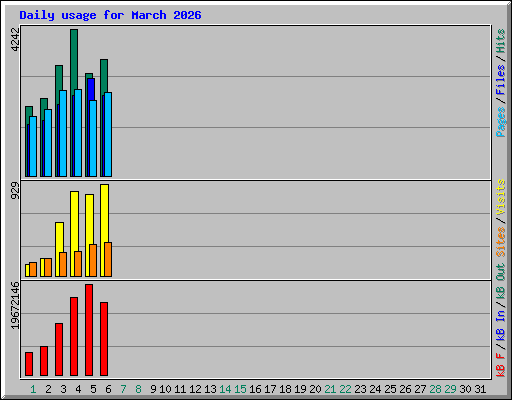Click the cyan pages bar for day 6

(x=108, y=134)
